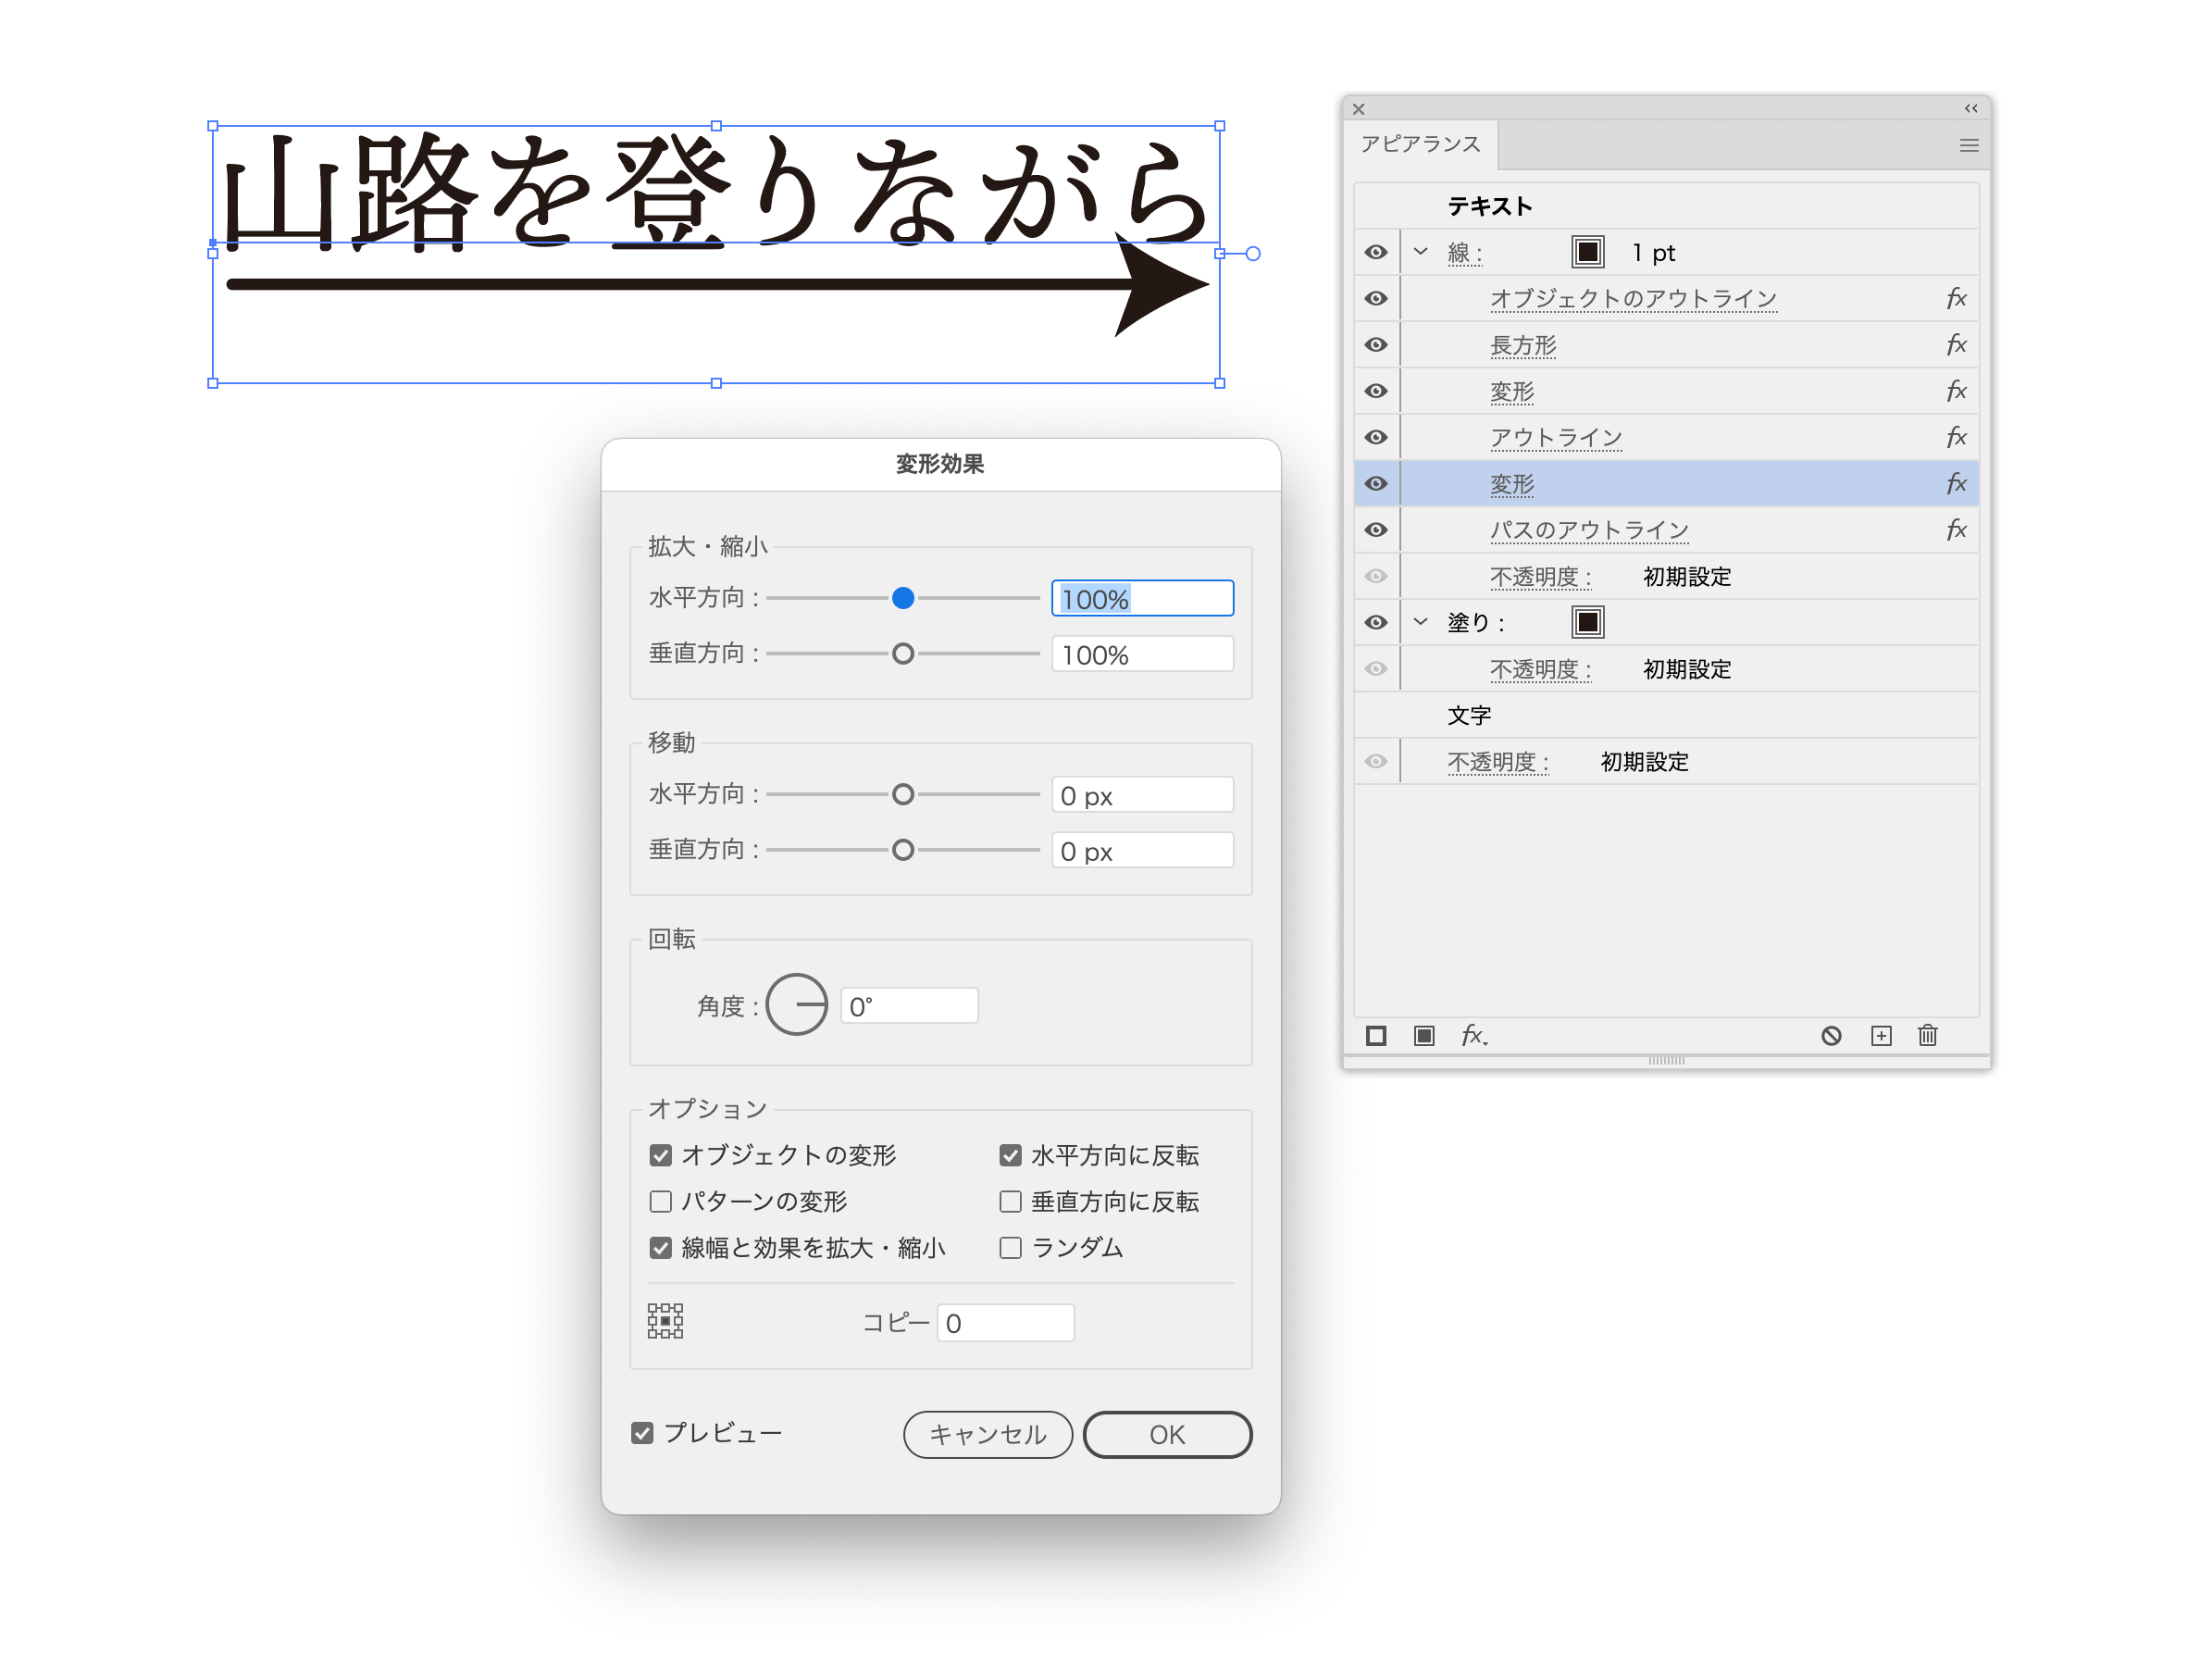Select the 文字 row in Appearance
This screenshot has width=2212, height=1657.
coord(1666,715)
